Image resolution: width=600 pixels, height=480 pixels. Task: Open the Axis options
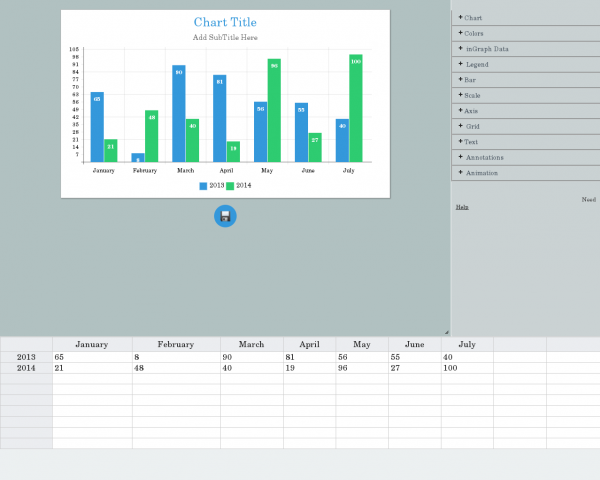coord(470,111)
